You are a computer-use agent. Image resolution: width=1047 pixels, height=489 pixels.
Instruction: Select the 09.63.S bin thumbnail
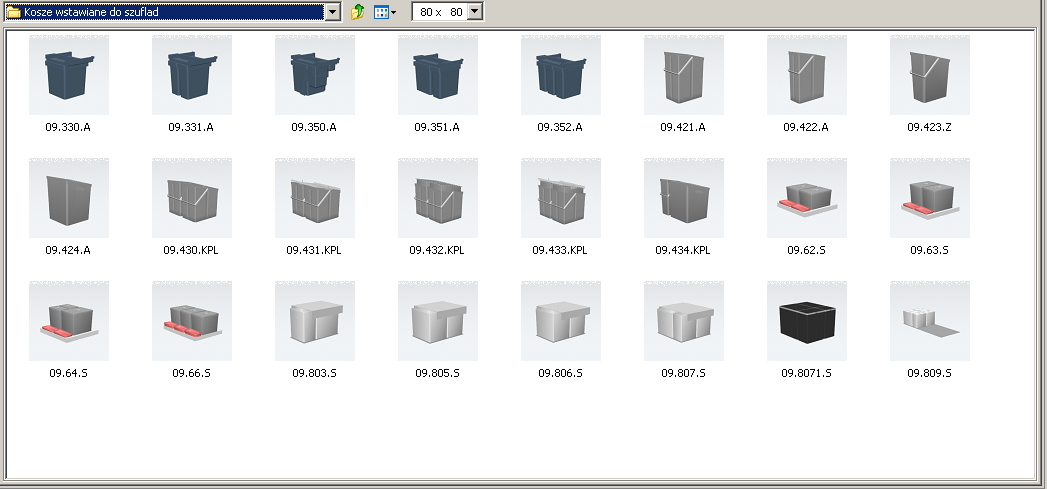(x=929, y=198)
